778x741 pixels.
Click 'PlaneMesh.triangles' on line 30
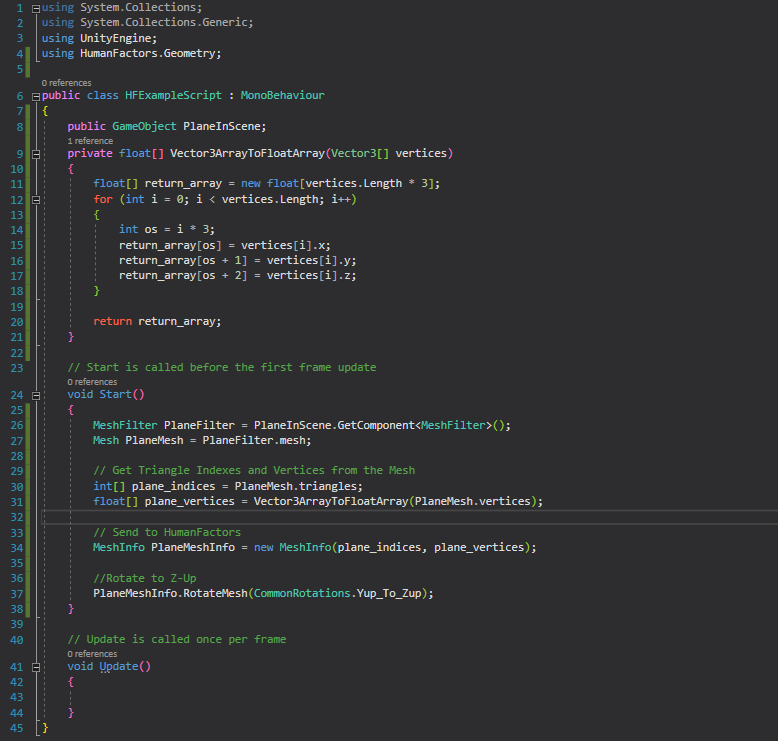[297, 486]
